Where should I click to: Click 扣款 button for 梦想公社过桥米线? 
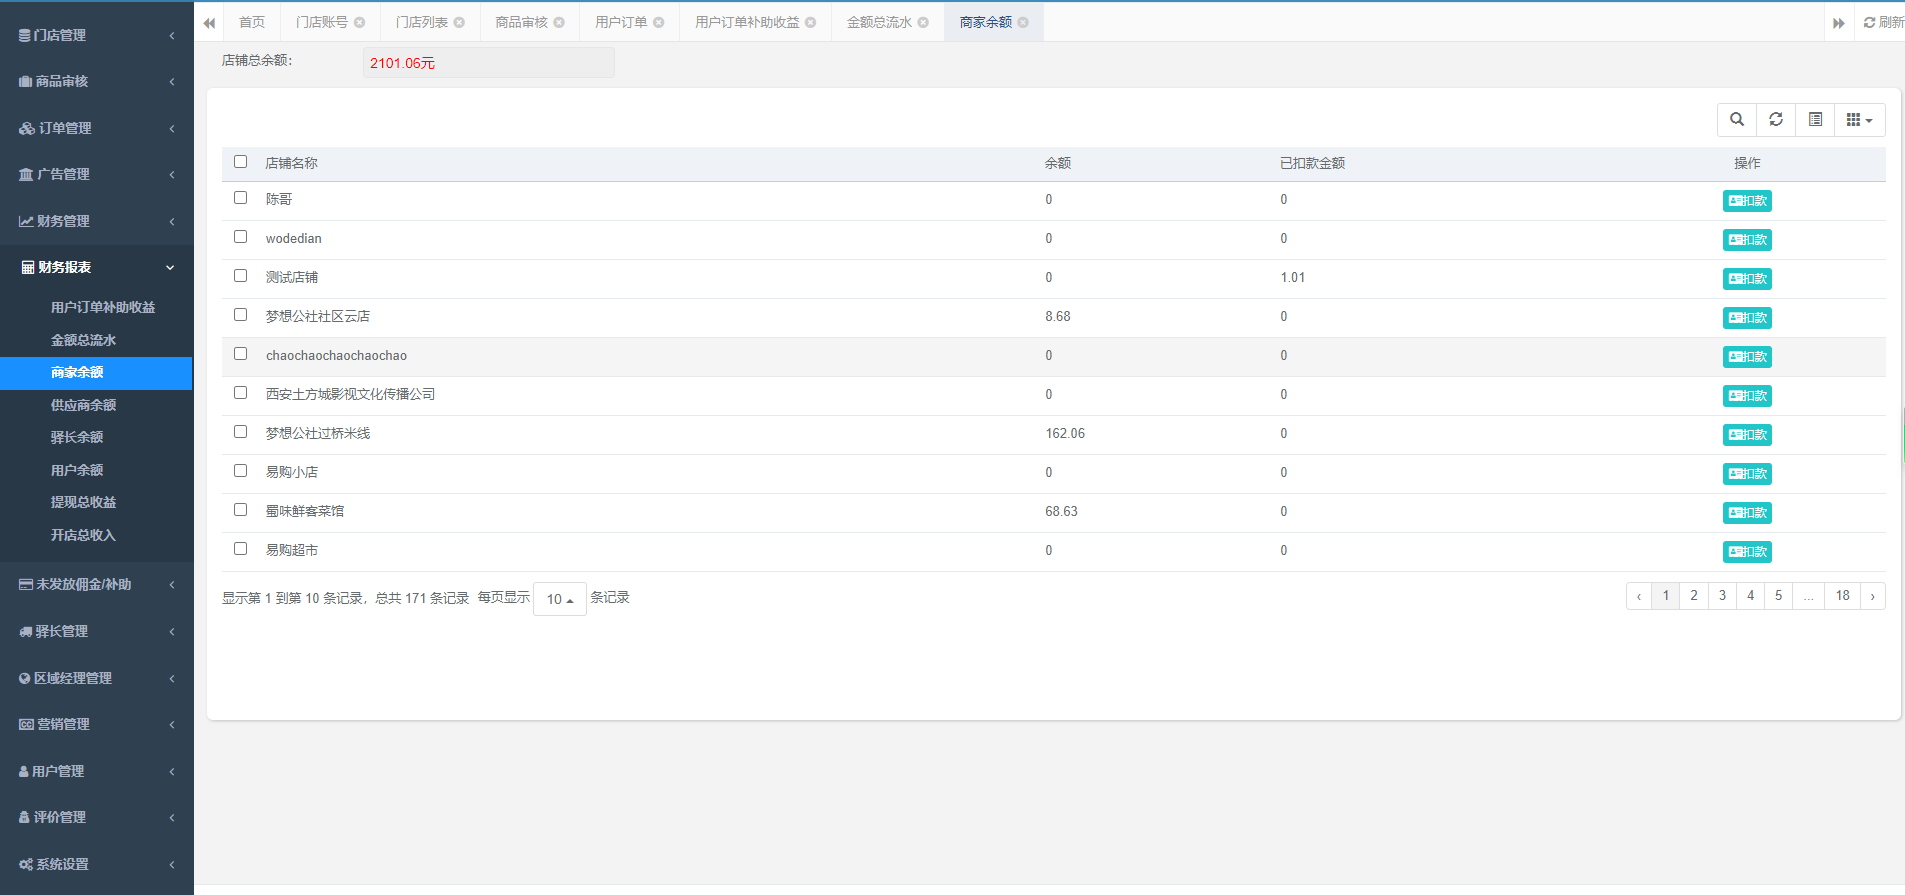1747,435
